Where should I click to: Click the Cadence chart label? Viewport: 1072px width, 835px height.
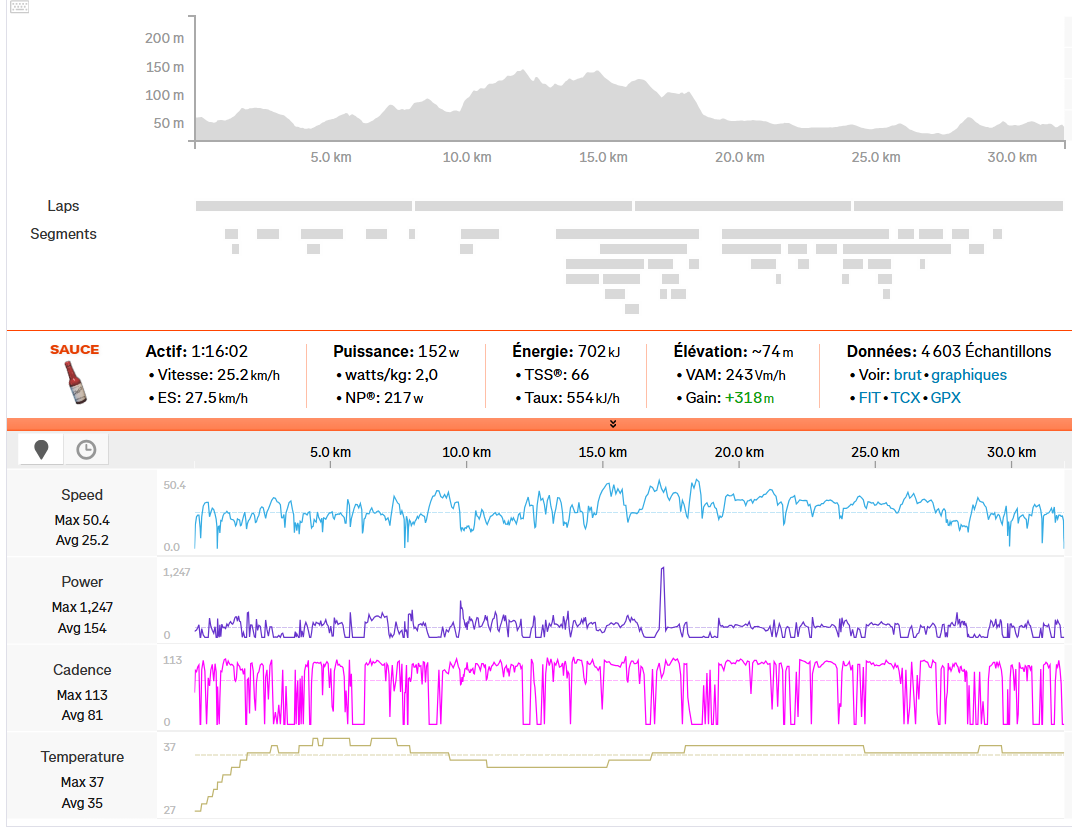(x=82, y=670)
